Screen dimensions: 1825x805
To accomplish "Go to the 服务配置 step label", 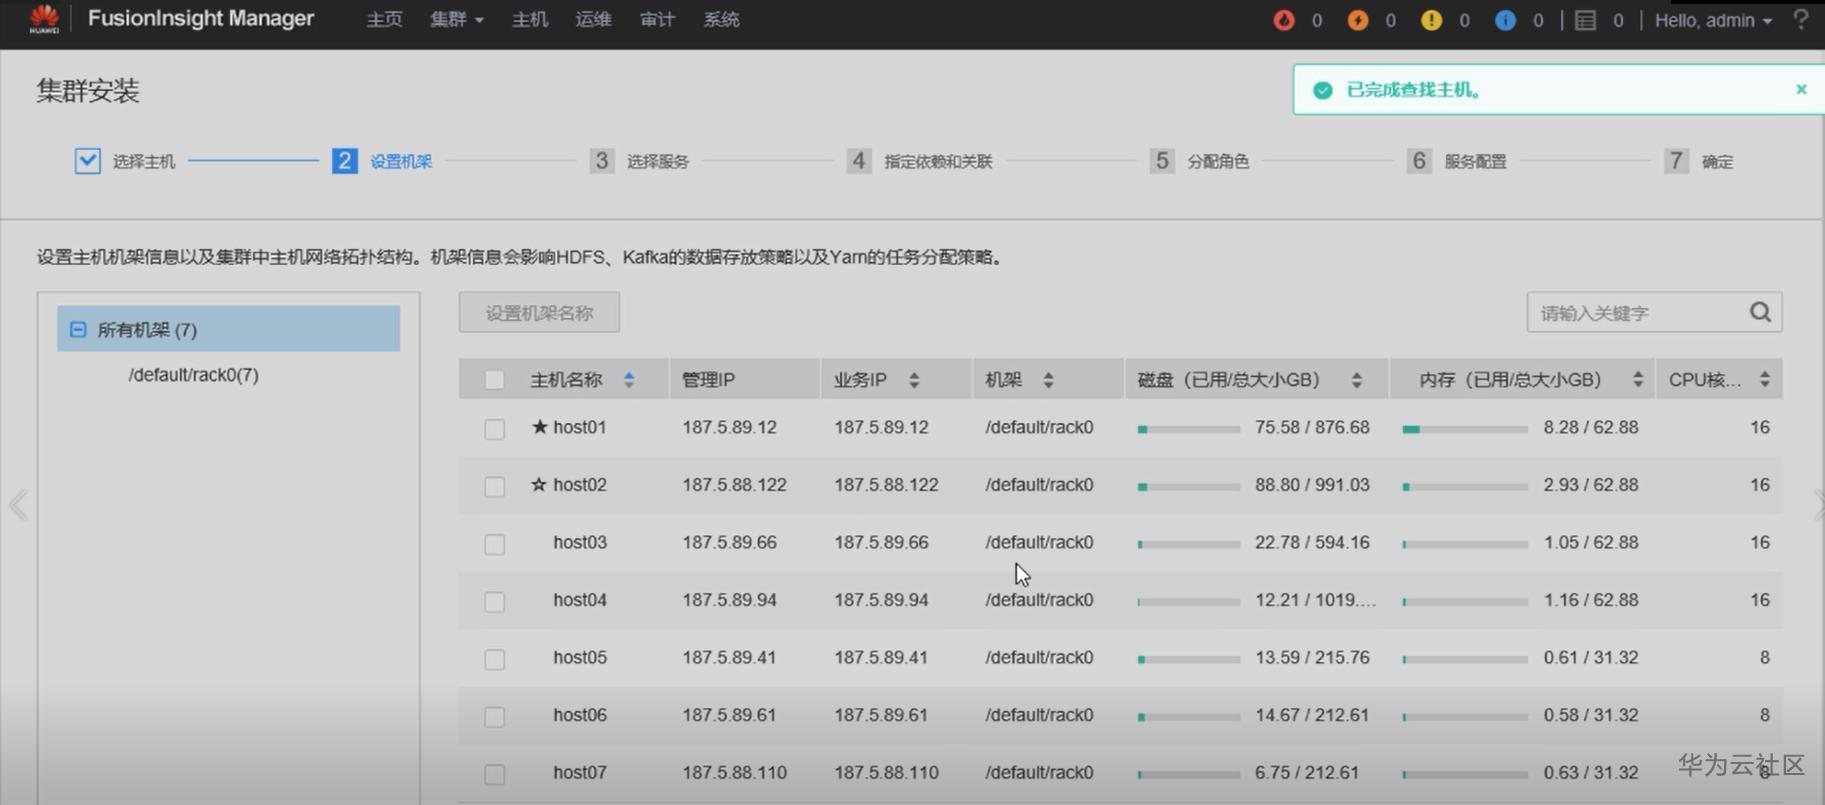I will coord(1475,162).
